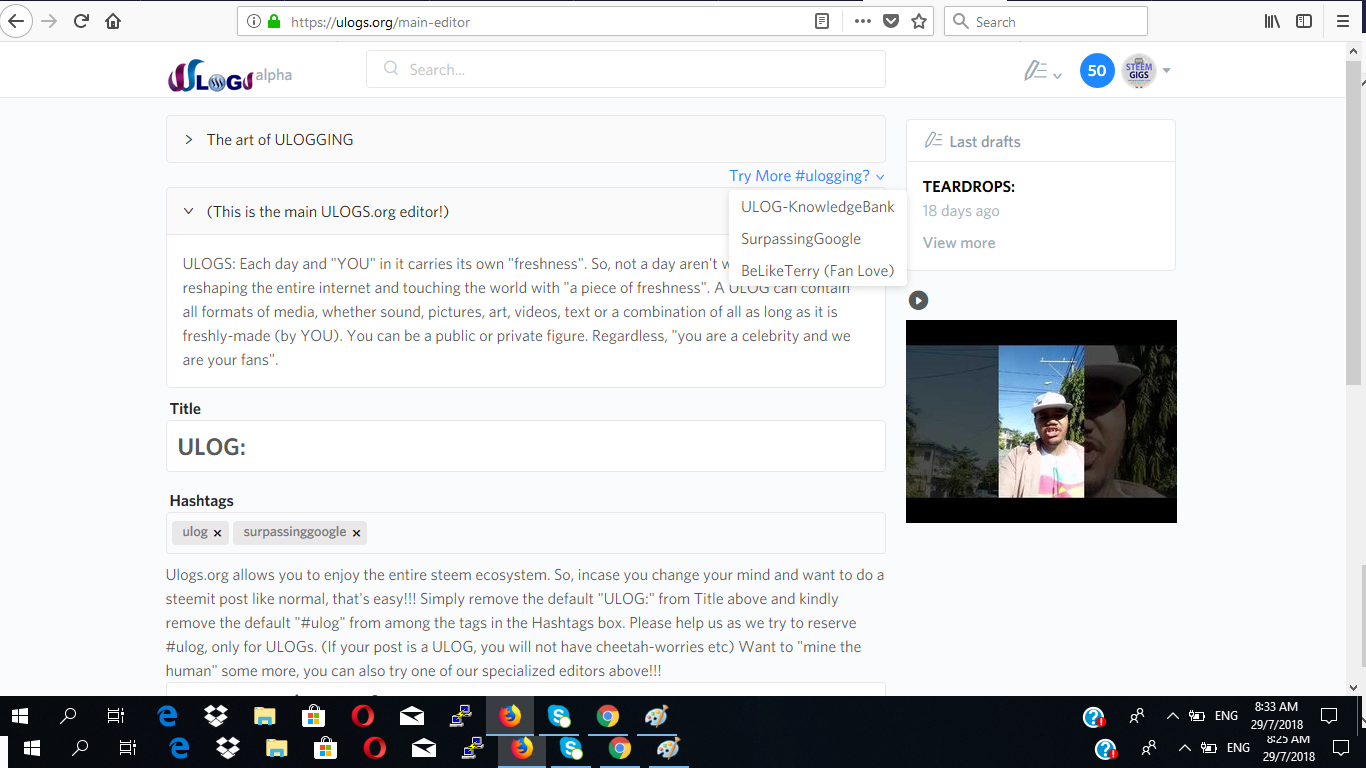Screen dimensions: 1366x768
Task: Open the TEARDROPS: draft
Action: pos(969,187)
